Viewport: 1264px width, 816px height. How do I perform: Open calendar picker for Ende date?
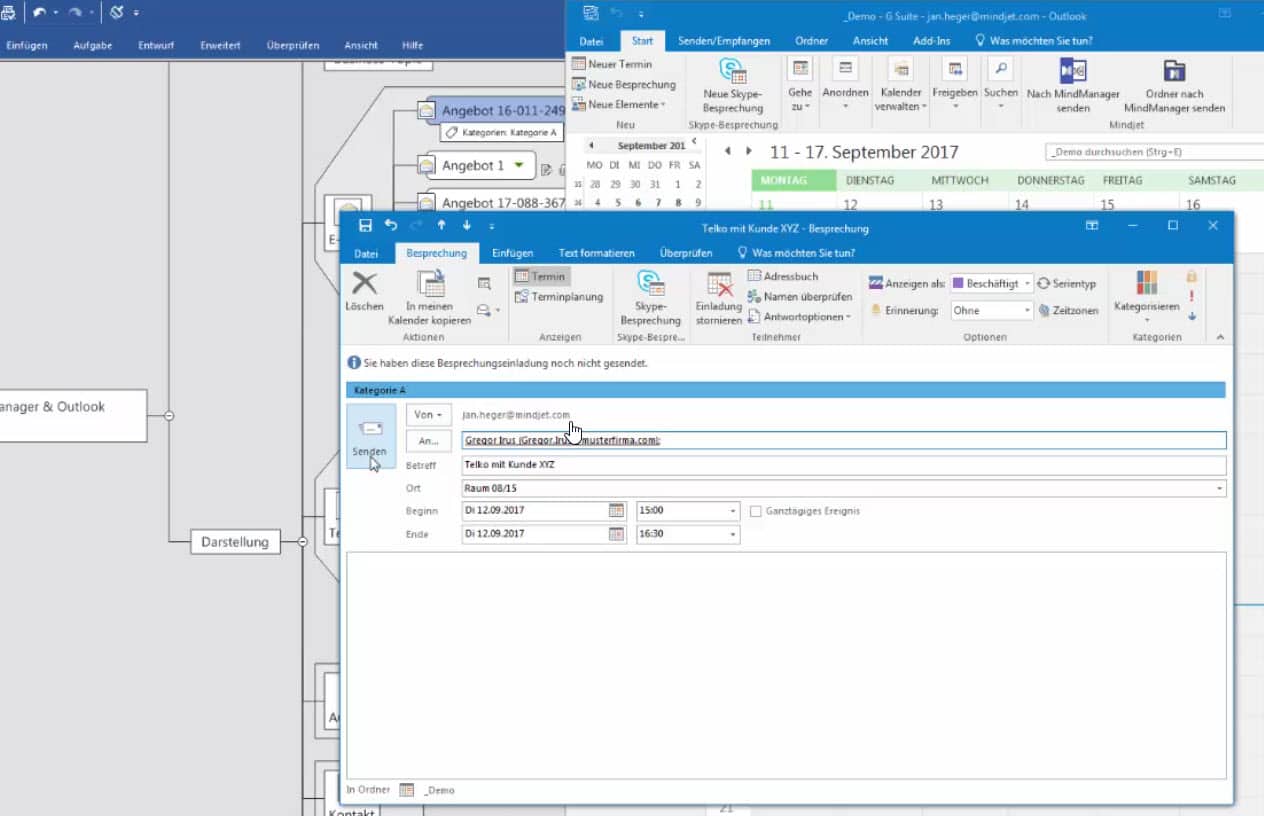617,534
